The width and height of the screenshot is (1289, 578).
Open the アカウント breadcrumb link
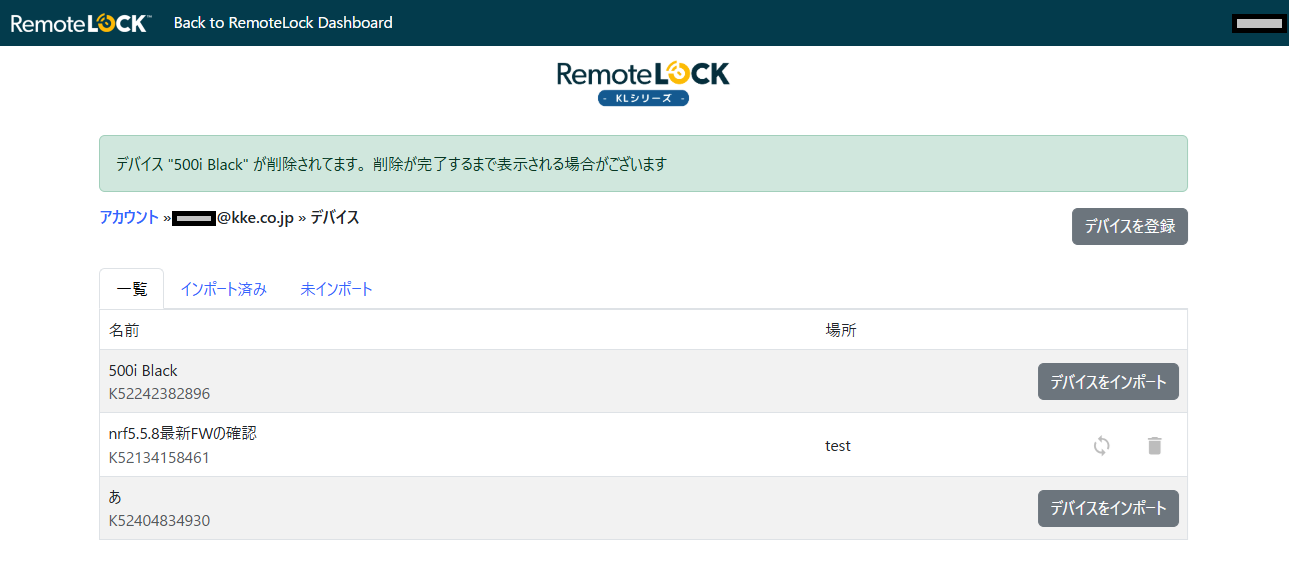(x=129, y=217)
